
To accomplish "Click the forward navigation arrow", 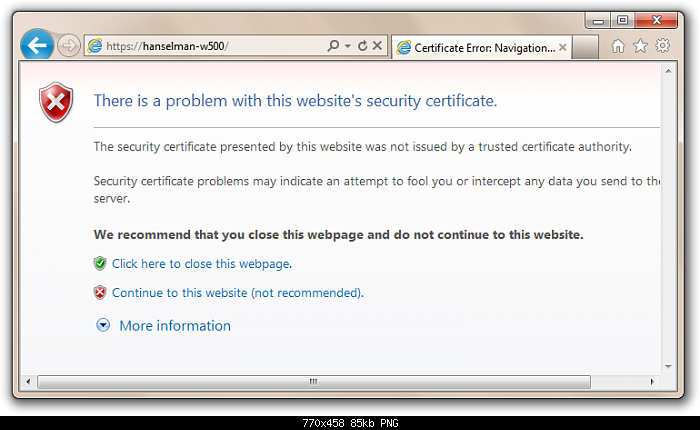I will point(69,46).
